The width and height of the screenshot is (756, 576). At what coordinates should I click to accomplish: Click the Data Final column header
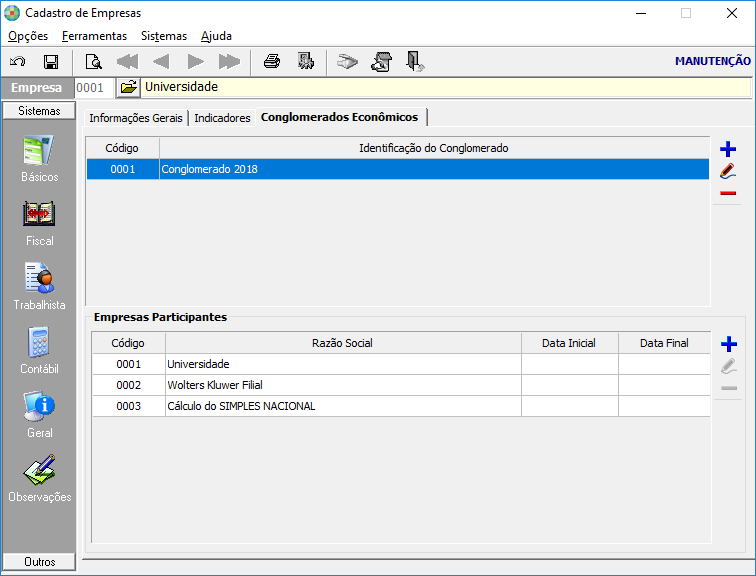(664, 343)
